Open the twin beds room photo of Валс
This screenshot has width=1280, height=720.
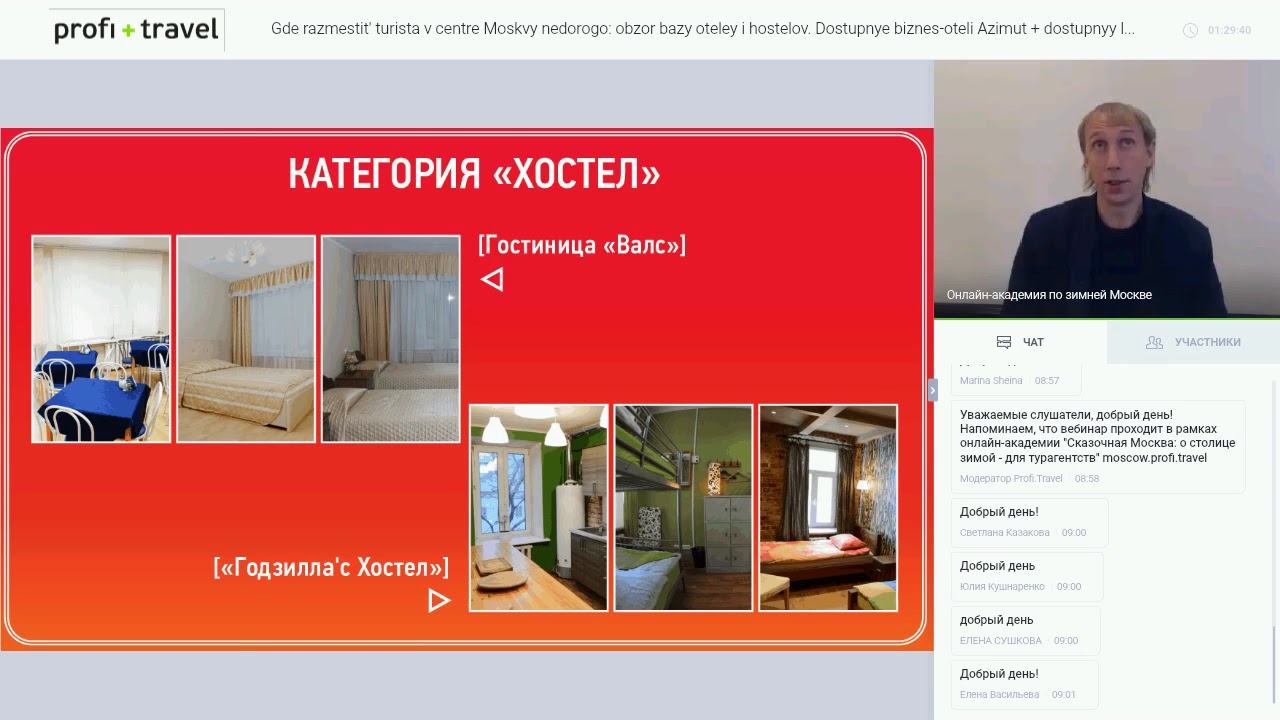click(391, 339)
